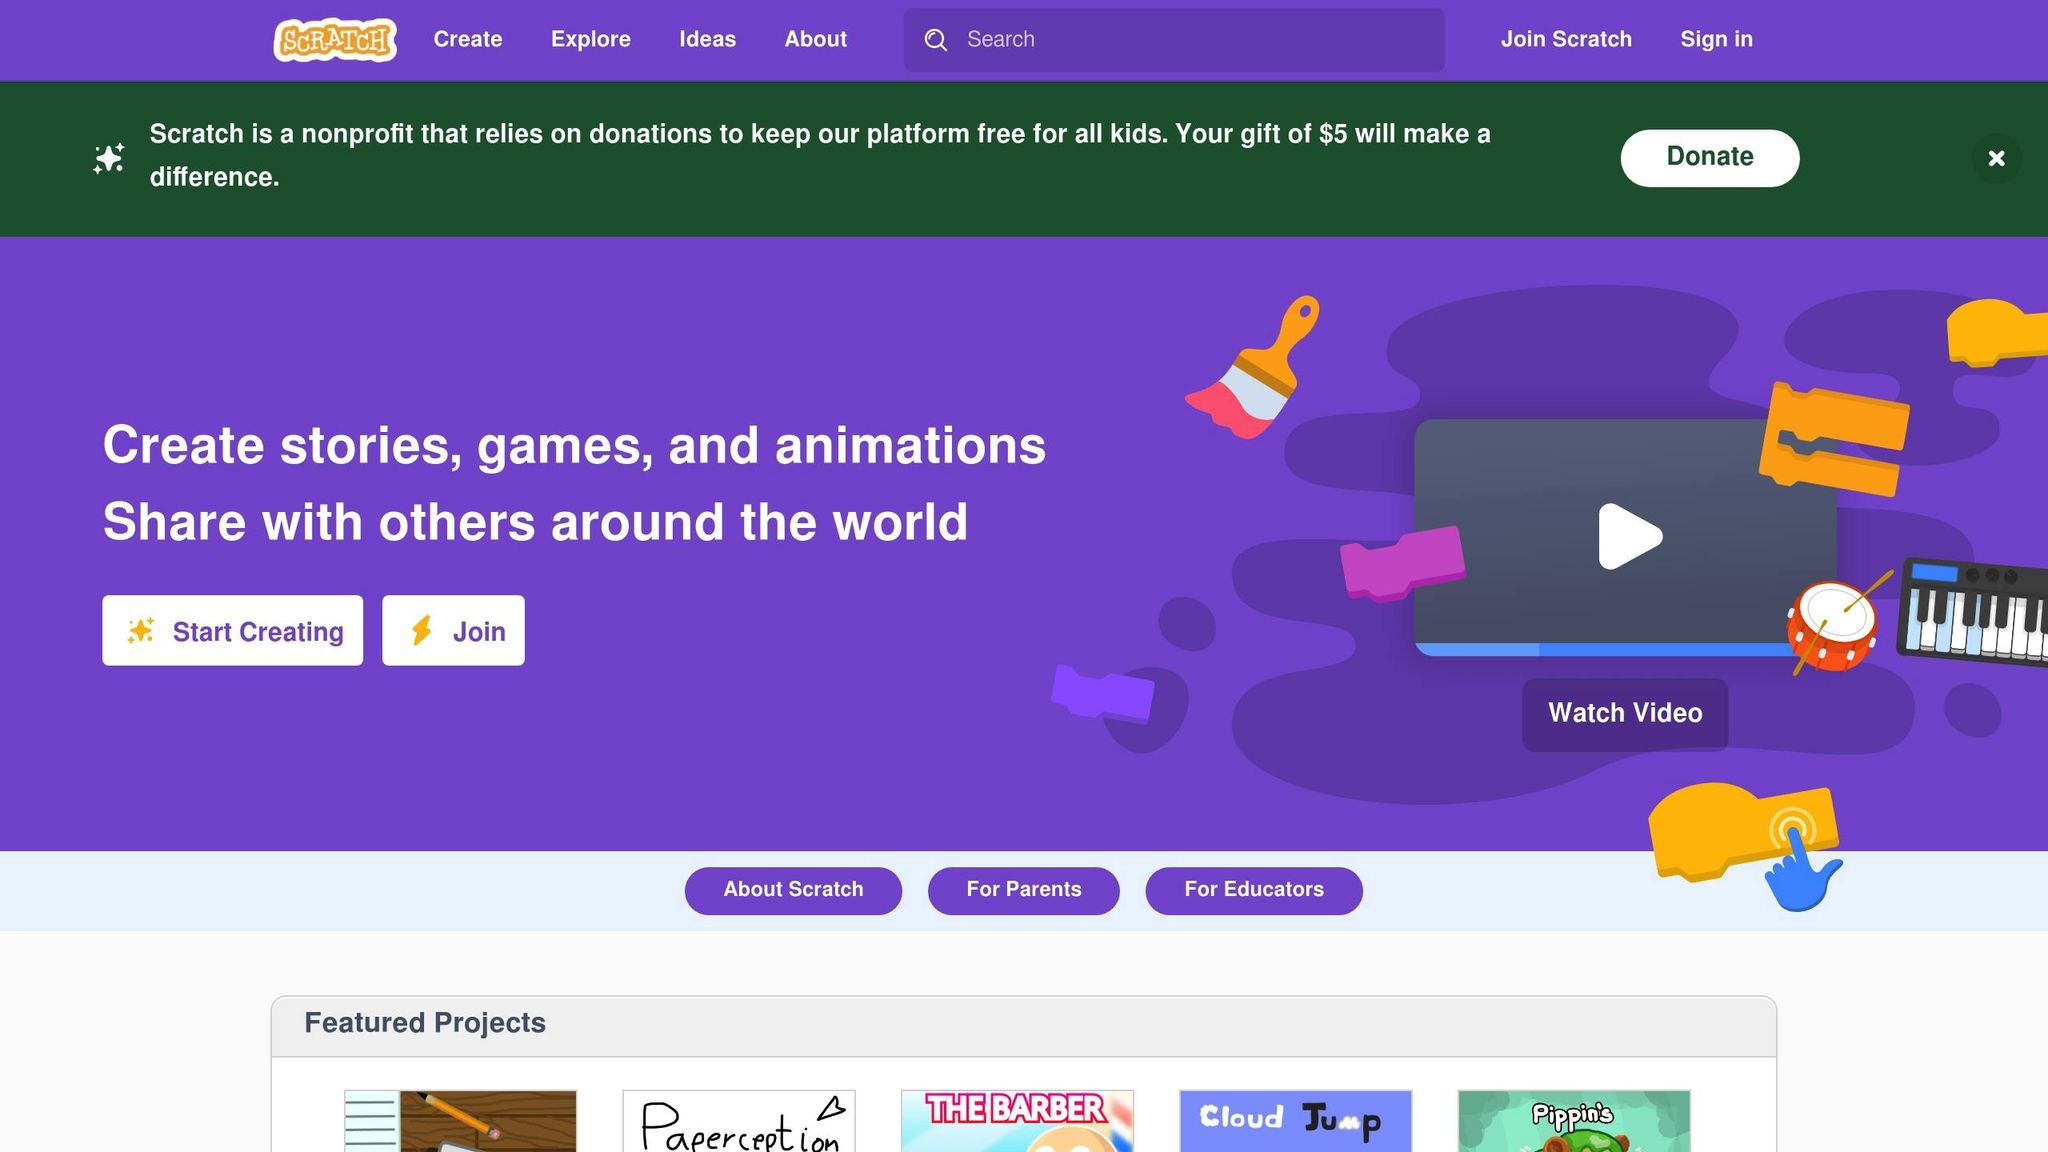Open the Paperception project thumbnail
The width and height of the screenshot is (2048, 1152).
tap(739, 1121)
